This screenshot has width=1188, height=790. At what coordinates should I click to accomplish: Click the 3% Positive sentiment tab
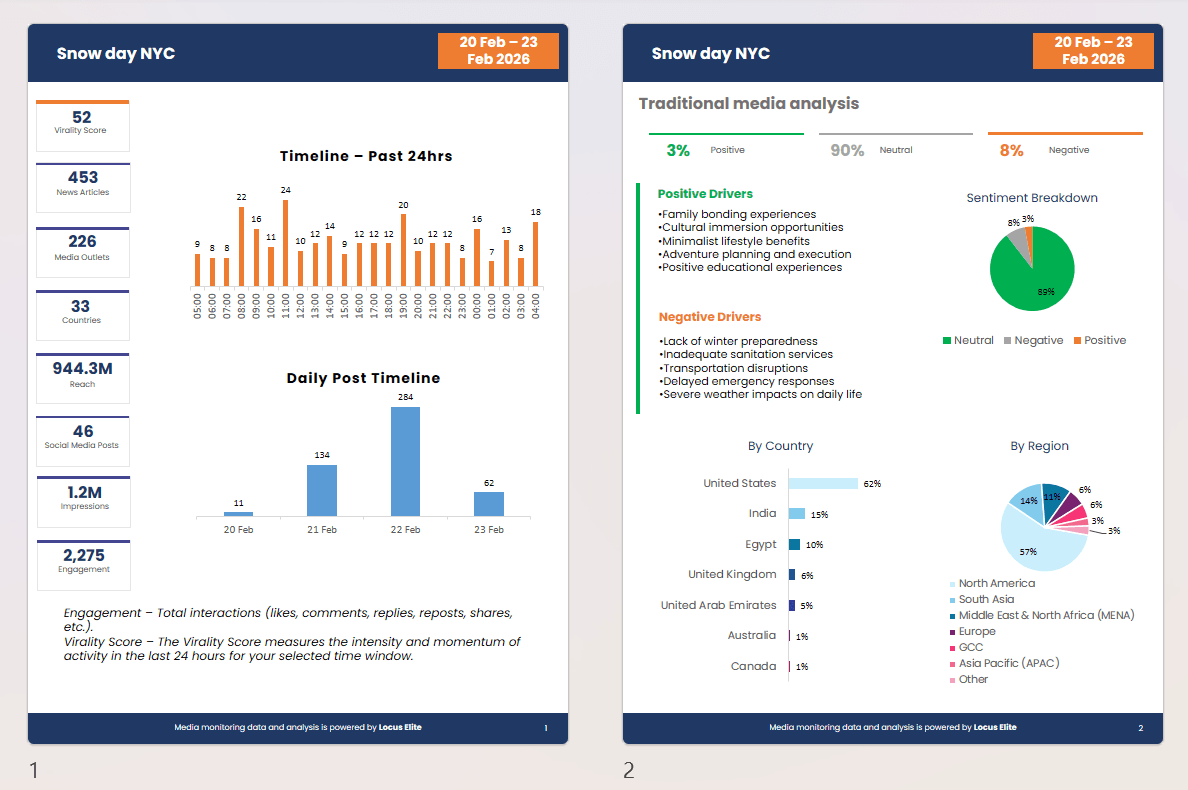tap(726, 148)
